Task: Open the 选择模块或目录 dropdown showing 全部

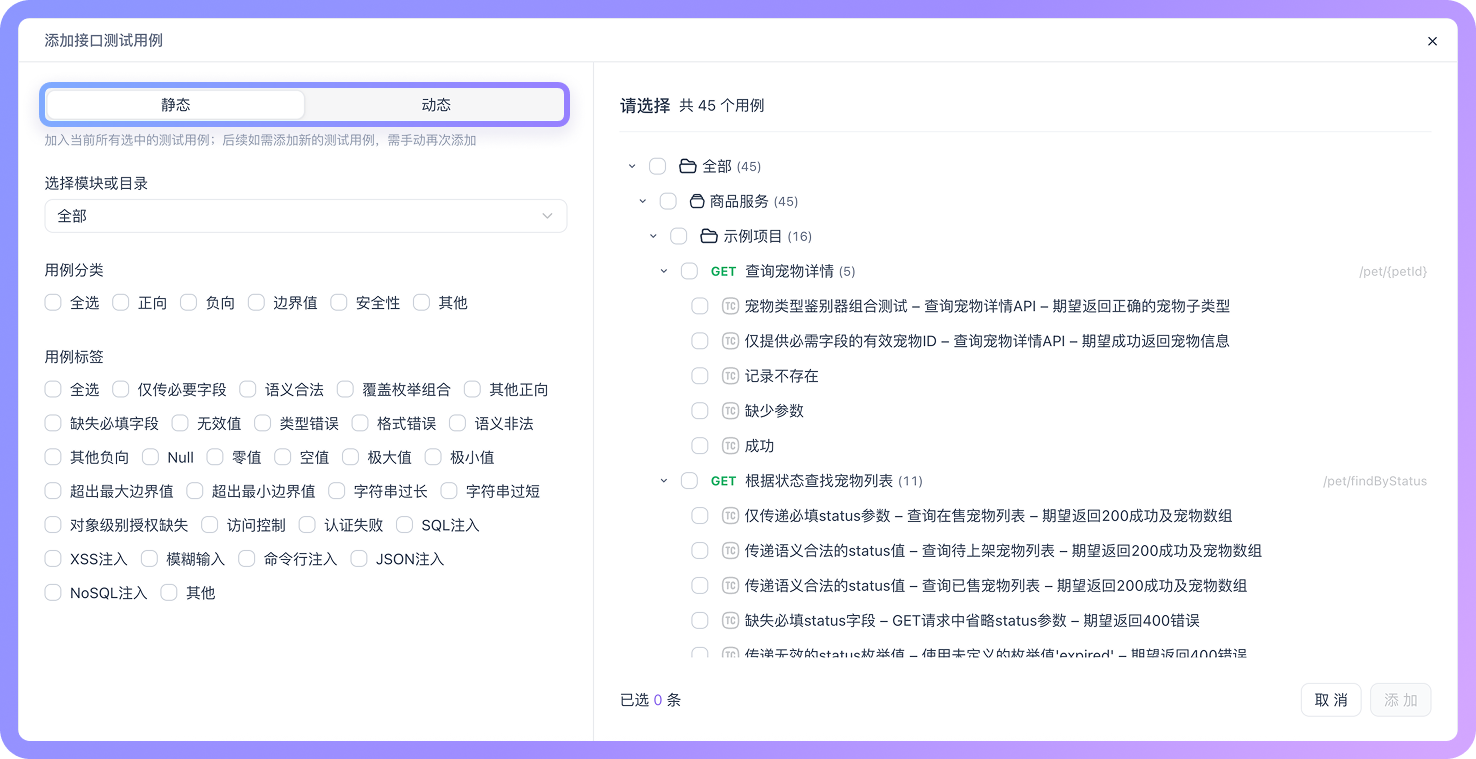Action: (305, 216)
